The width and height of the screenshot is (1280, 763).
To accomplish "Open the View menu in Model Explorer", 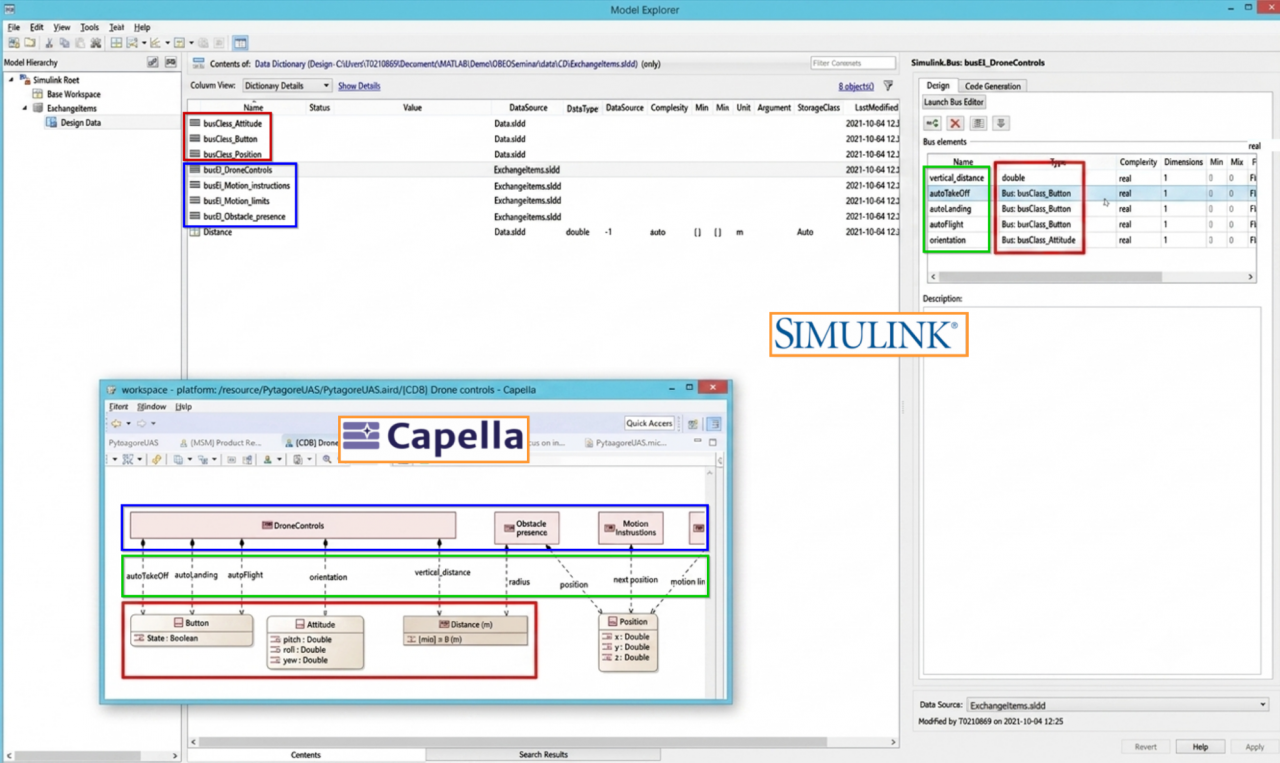I will [62, 28].
